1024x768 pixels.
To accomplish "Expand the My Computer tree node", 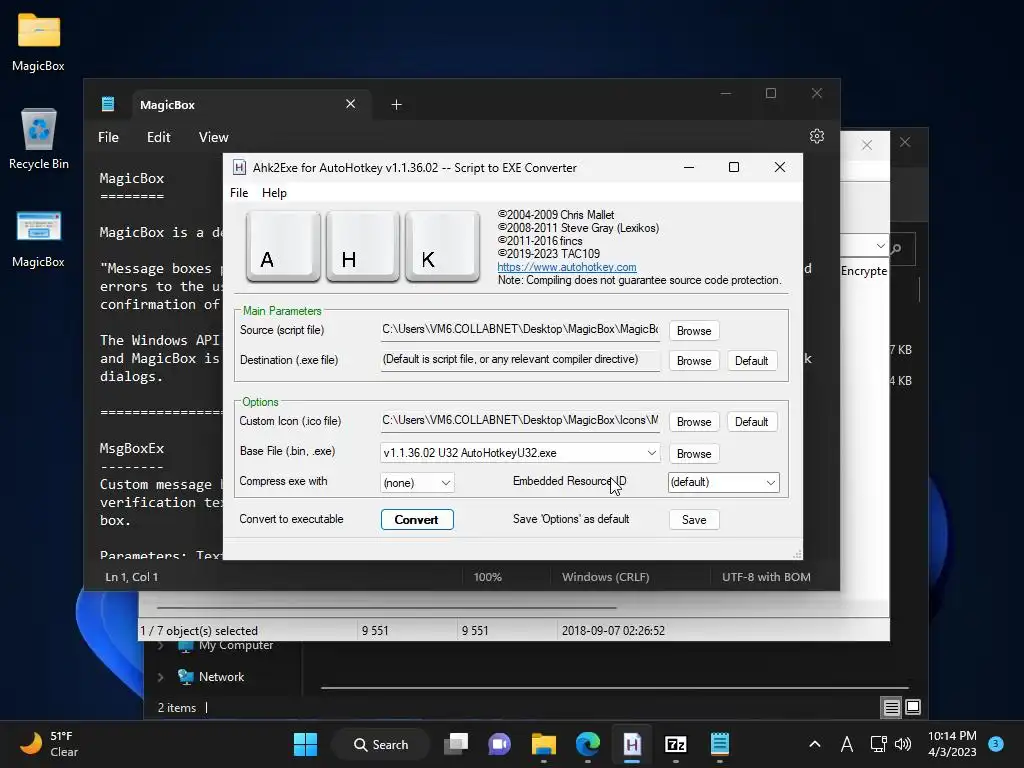I will pos(160,647).
